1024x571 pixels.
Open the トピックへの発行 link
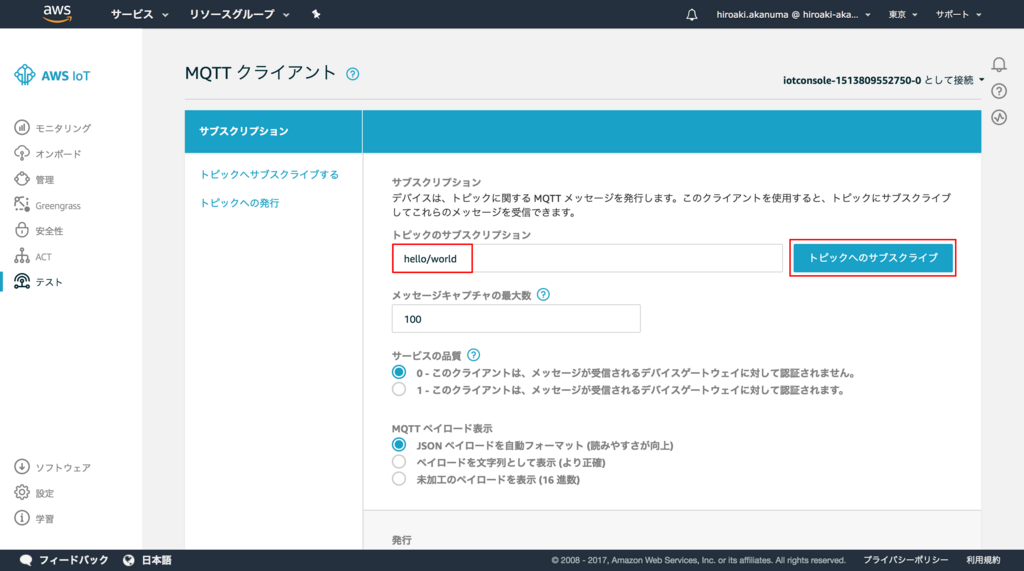click(239, 203)
